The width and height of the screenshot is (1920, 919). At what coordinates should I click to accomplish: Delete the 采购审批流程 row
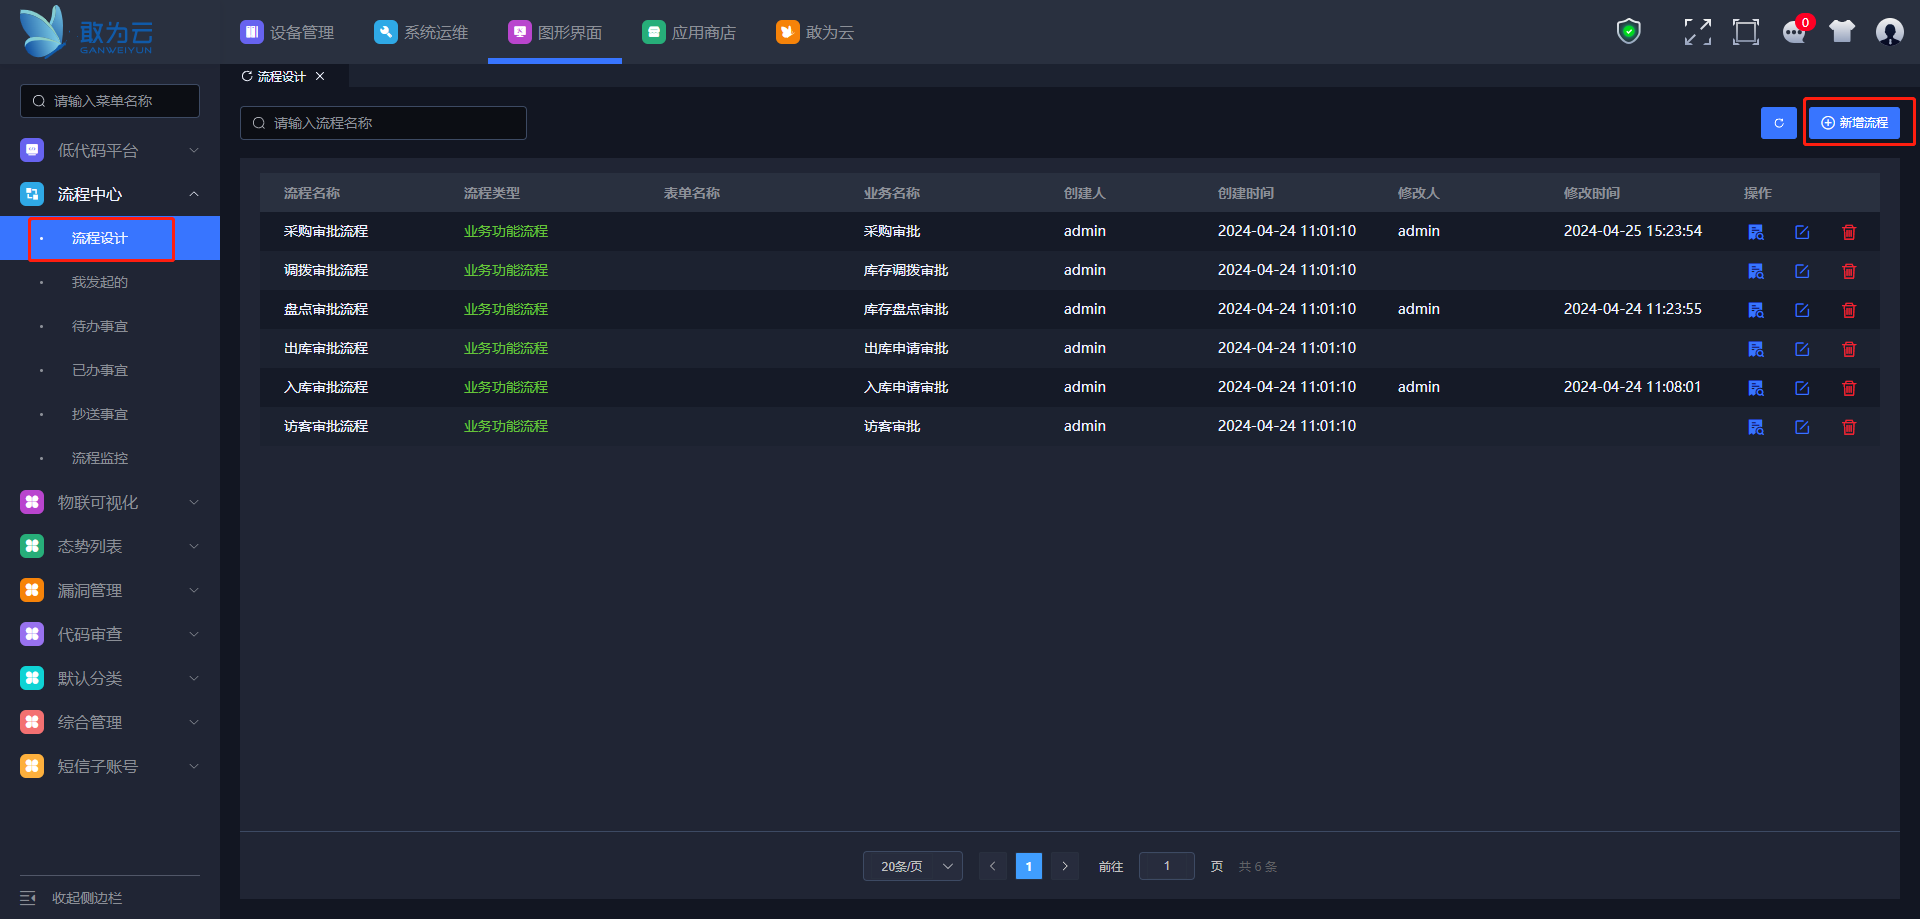(x=1849, y=232)
